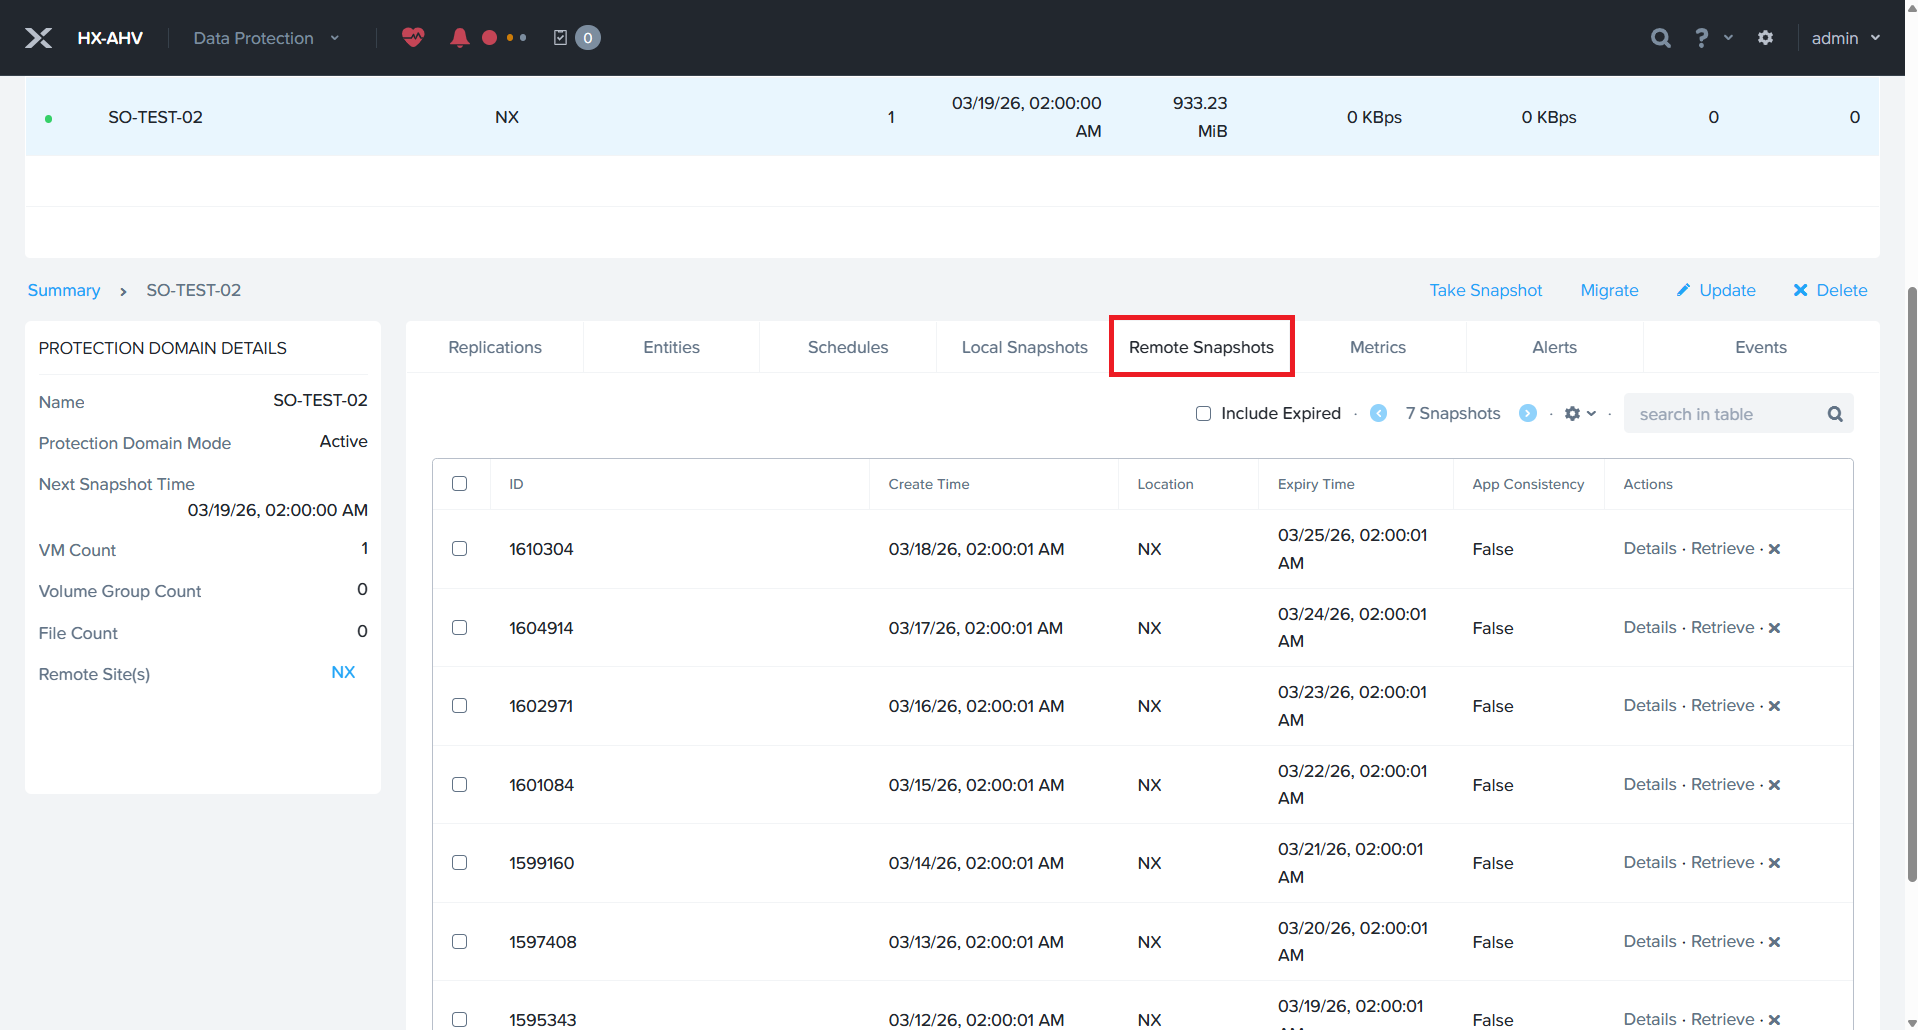This screenshot has height=1030, width=1918.
Task: Switch to the Local Snapshots tab
Action: point(1024,347)
